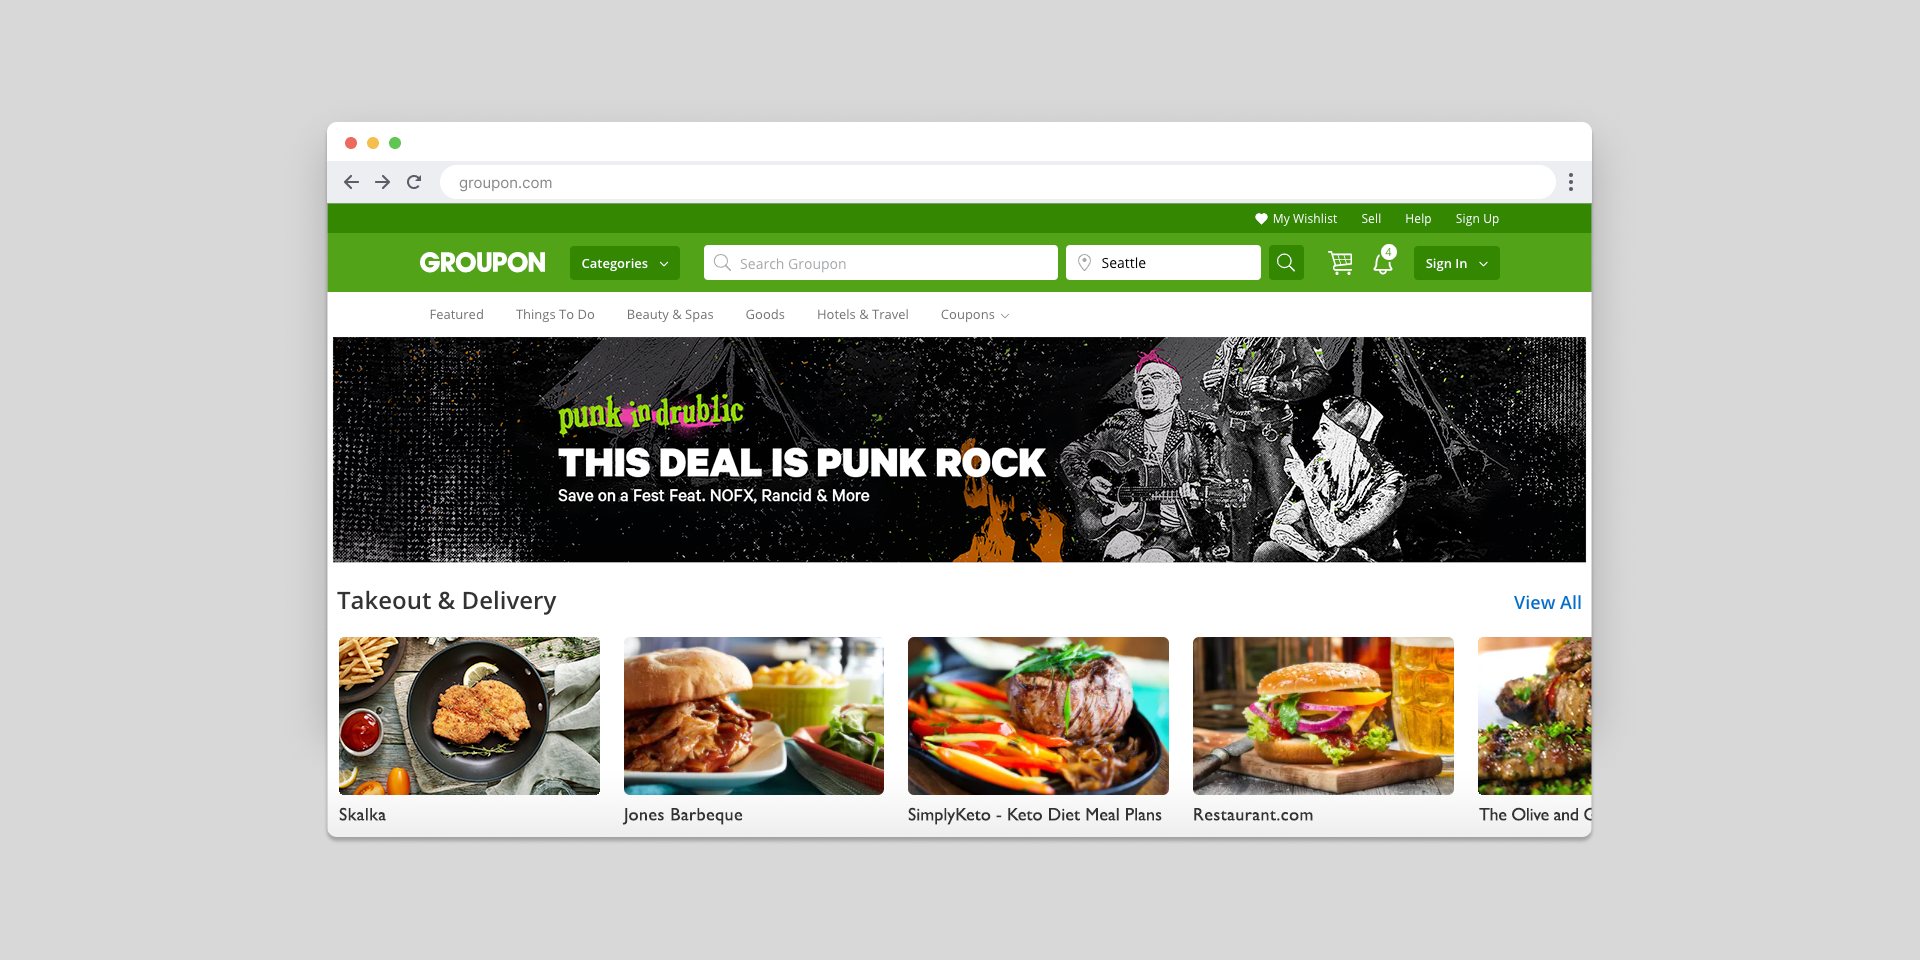Select the Beauty & Spas tab
The height and width of the screenshot is (960, 1920).
pyautogui.click(x=670, y=315)
